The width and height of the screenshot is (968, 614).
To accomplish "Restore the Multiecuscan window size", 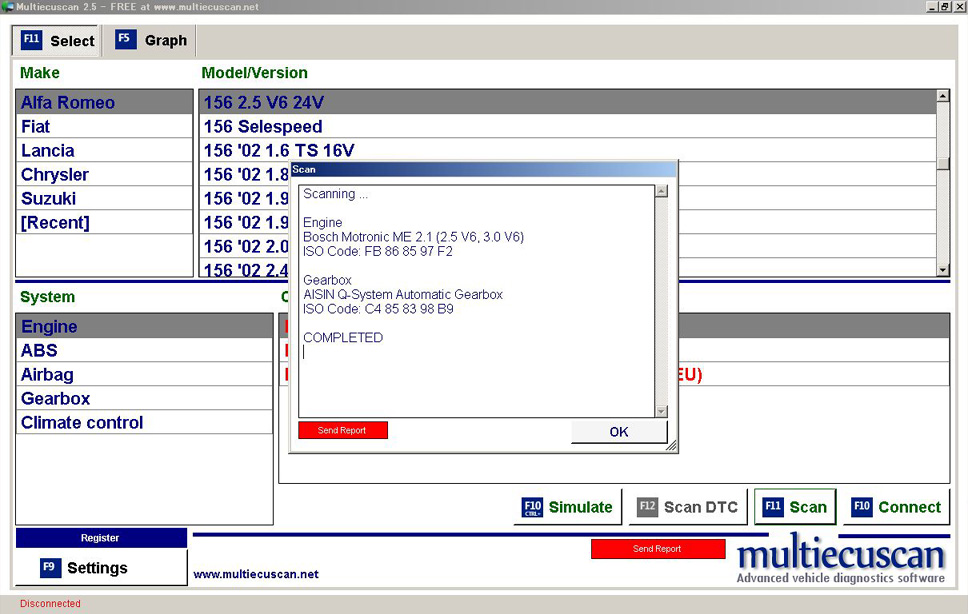I will 944,7.
